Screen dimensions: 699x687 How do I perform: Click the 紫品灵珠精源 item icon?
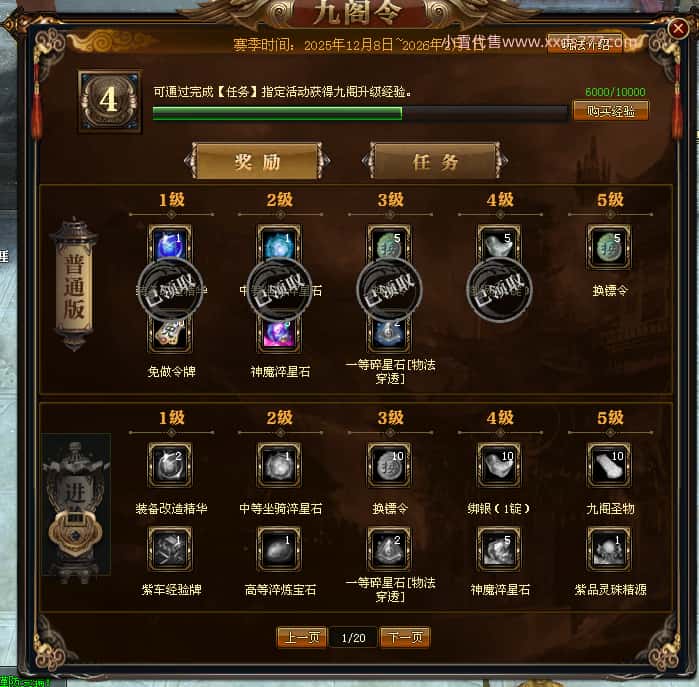point(609,549)
